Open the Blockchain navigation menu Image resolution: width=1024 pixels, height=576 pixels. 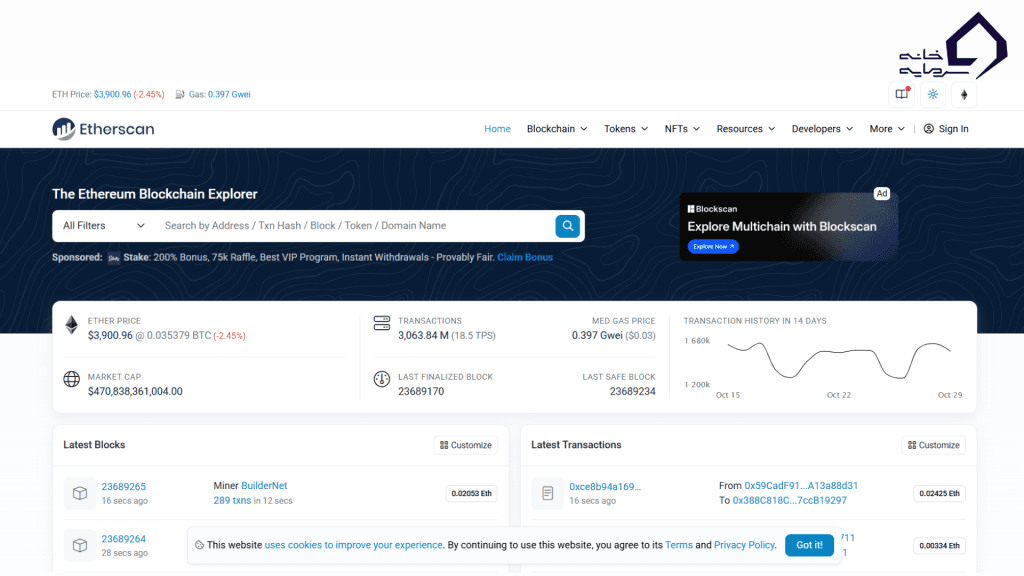(556, 128)
